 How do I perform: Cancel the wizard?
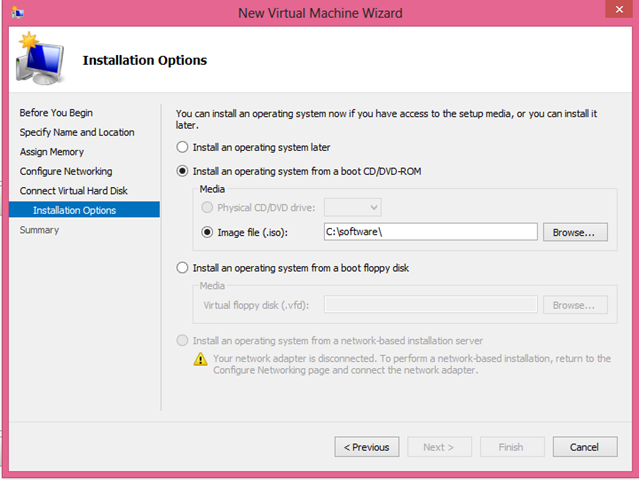pyautogui.click(x=584, y=447)
